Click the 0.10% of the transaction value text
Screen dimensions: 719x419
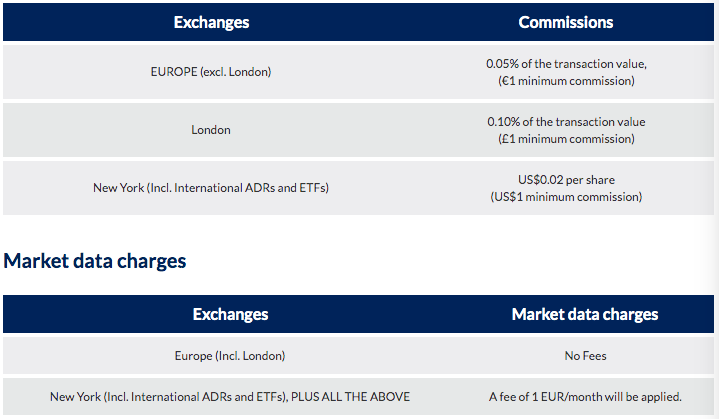pos(566,122)
